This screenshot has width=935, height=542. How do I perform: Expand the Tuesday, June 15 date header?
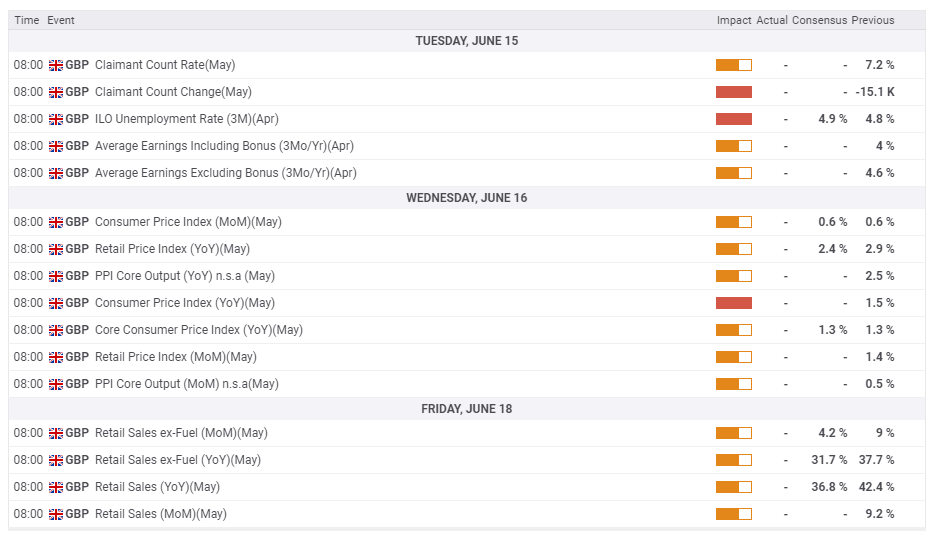pyautogui.click(x=467, y=41)
